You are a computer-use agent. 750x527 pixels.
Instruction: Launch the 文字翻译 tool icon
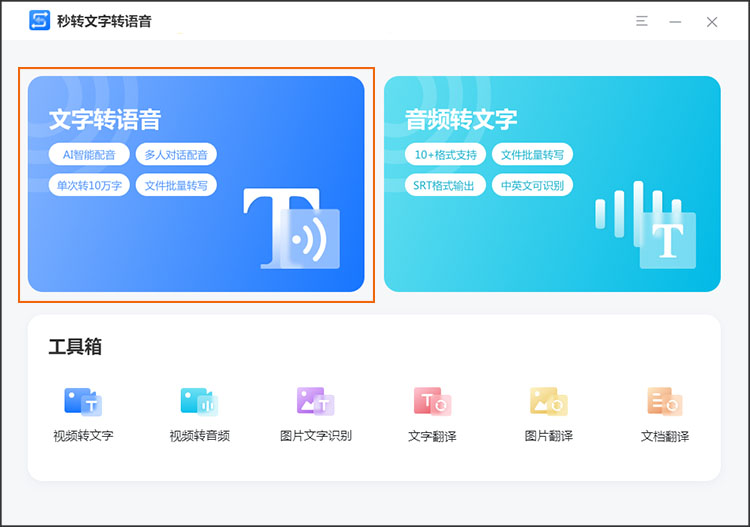[432, 402]
